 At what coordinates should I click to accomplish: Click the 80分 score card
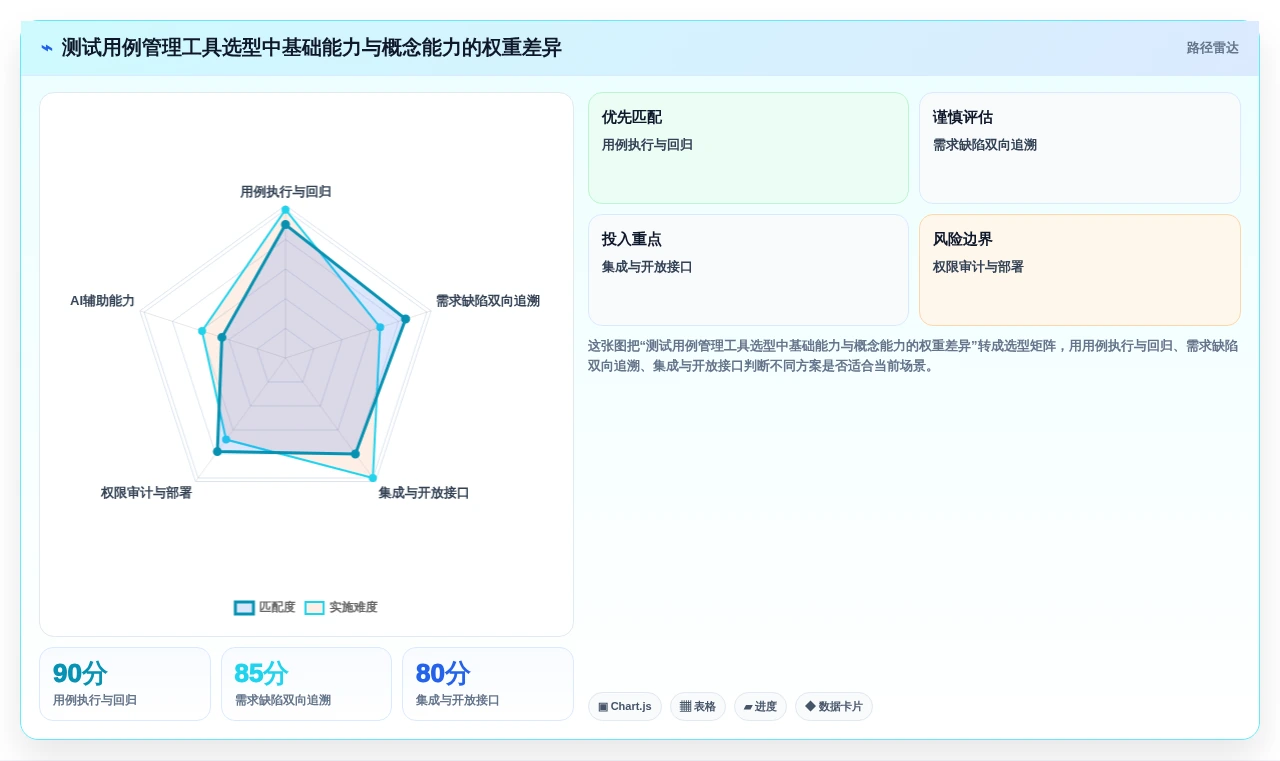pos(488,684)
